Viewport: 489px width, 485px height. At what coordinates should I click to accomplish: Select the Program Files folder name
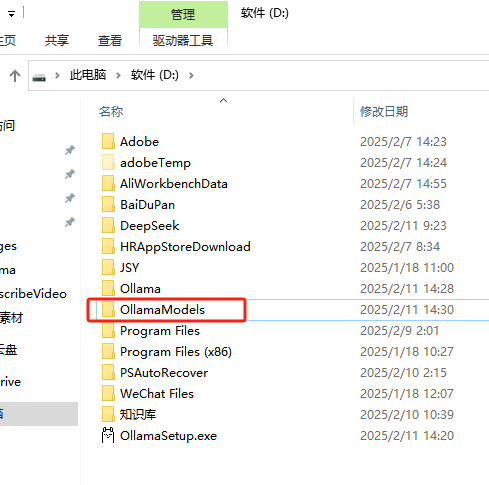(160, 331)
